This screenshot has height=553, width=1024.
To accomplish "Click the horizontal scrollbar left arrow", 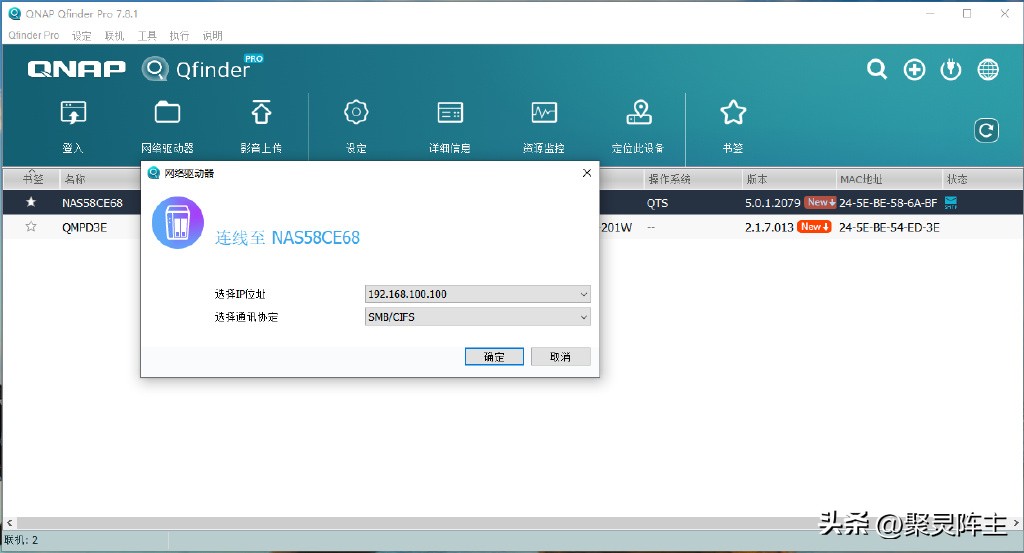I will click(9, 523).
